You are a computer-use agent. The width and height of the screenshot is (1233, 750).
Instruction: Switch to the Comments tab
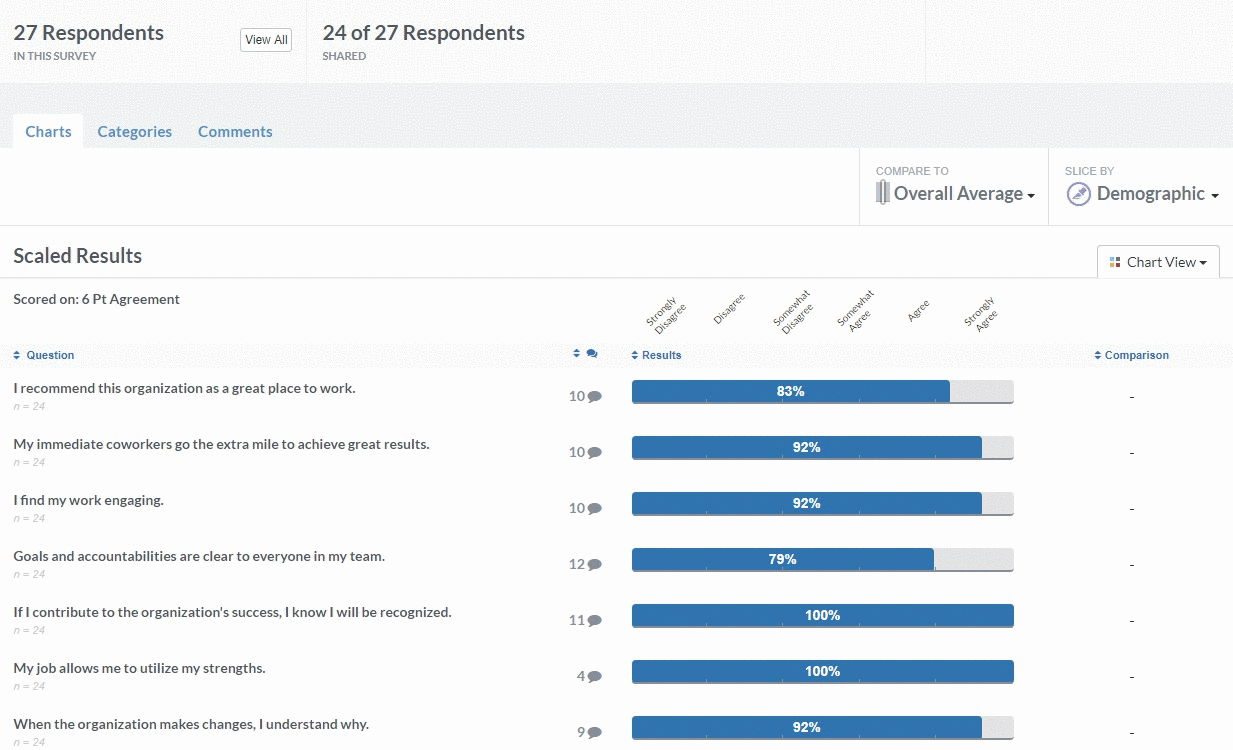pos(235,131)
